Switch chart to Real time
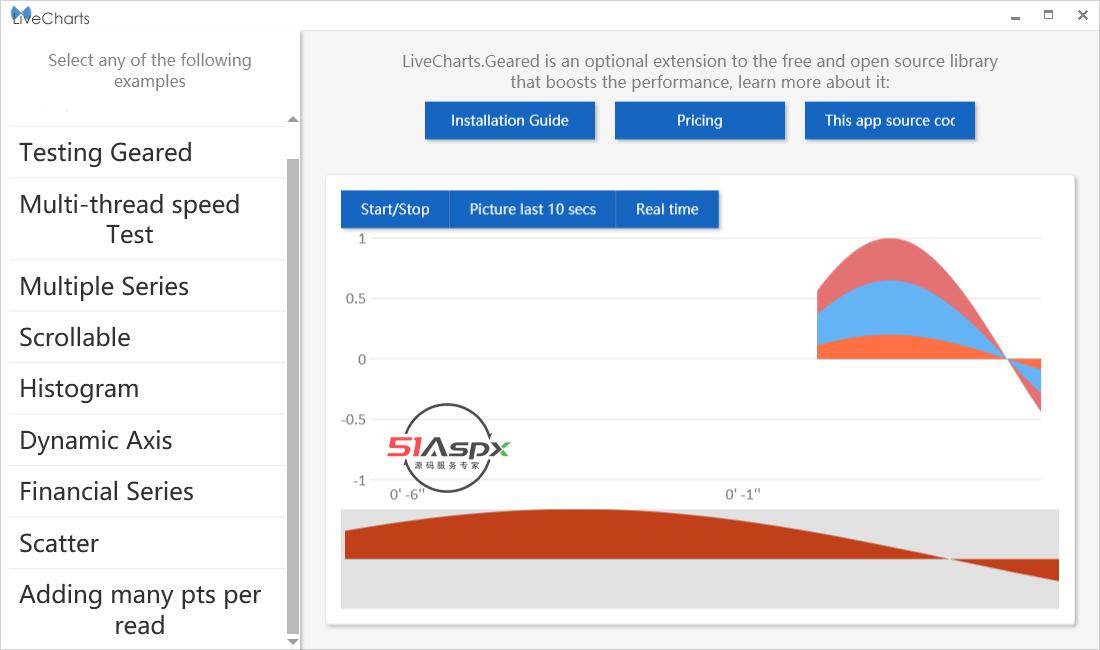 [667, 209]
